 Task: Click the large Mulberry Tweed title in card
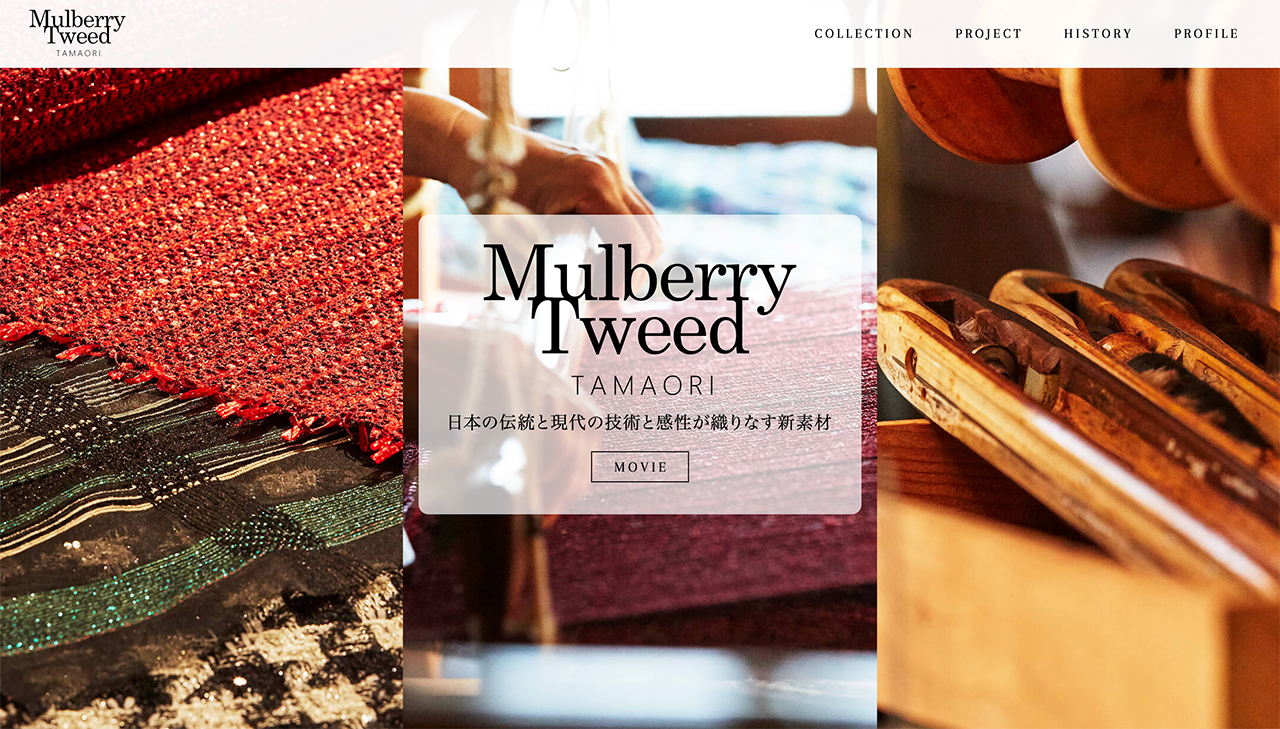[640, 299]
